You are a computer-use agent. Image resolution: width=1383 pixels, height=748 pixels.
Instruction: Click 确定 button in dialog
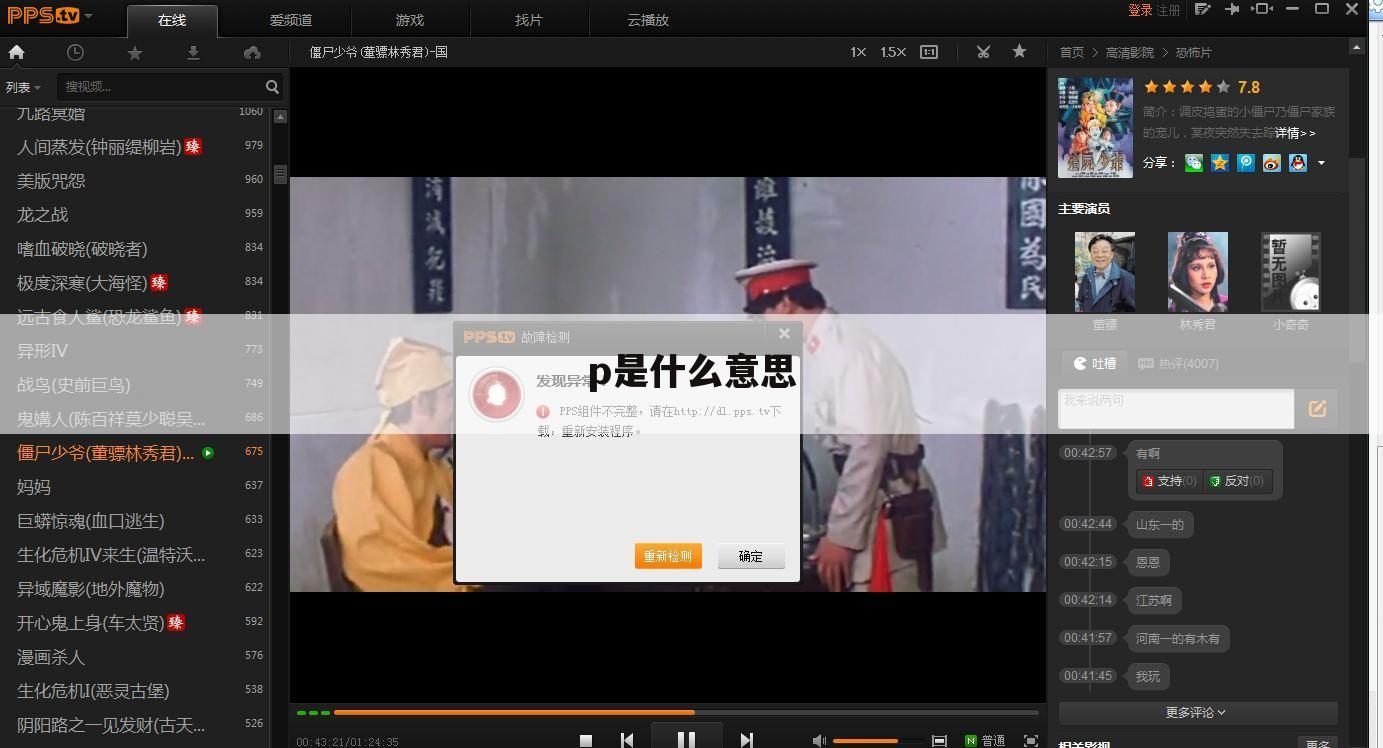pos(751,556)
